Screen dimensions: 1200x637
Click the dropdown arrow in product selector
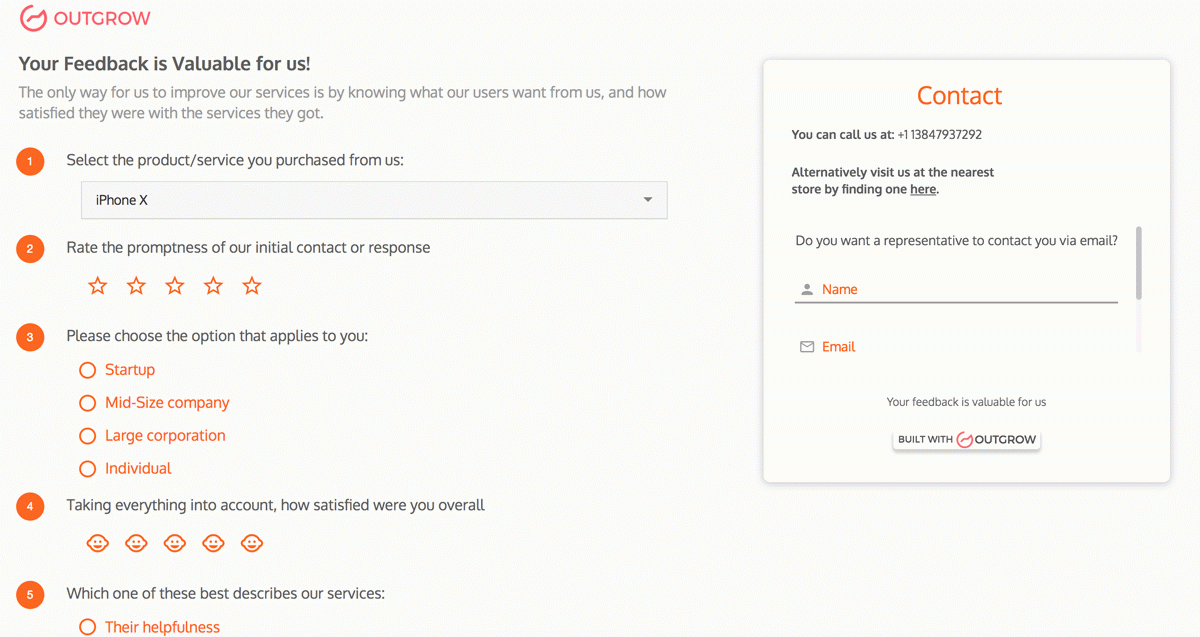click(x=648, y=200)
